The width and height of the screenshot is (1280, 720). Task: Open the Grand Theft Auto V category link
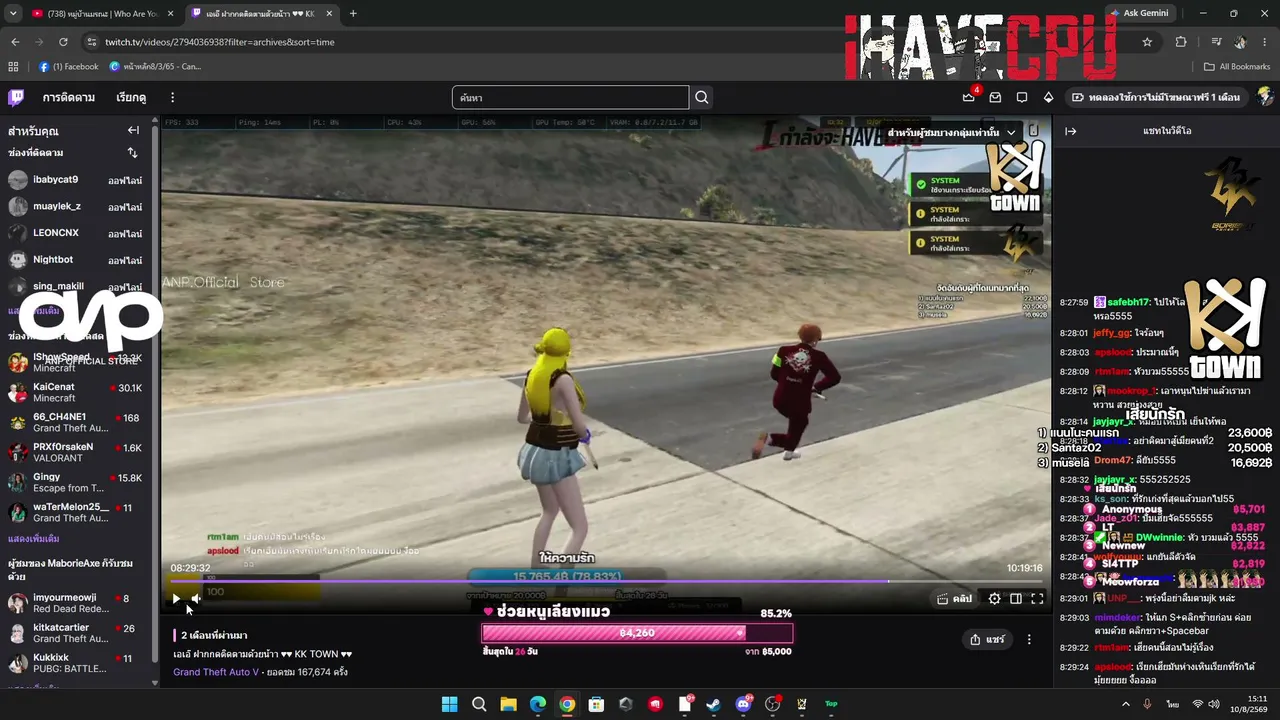[x=216, y=672]
